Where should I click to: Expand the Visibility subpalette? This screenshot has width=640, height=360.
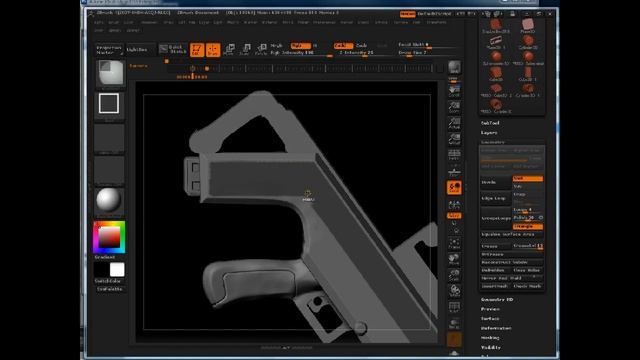point(491,347)
